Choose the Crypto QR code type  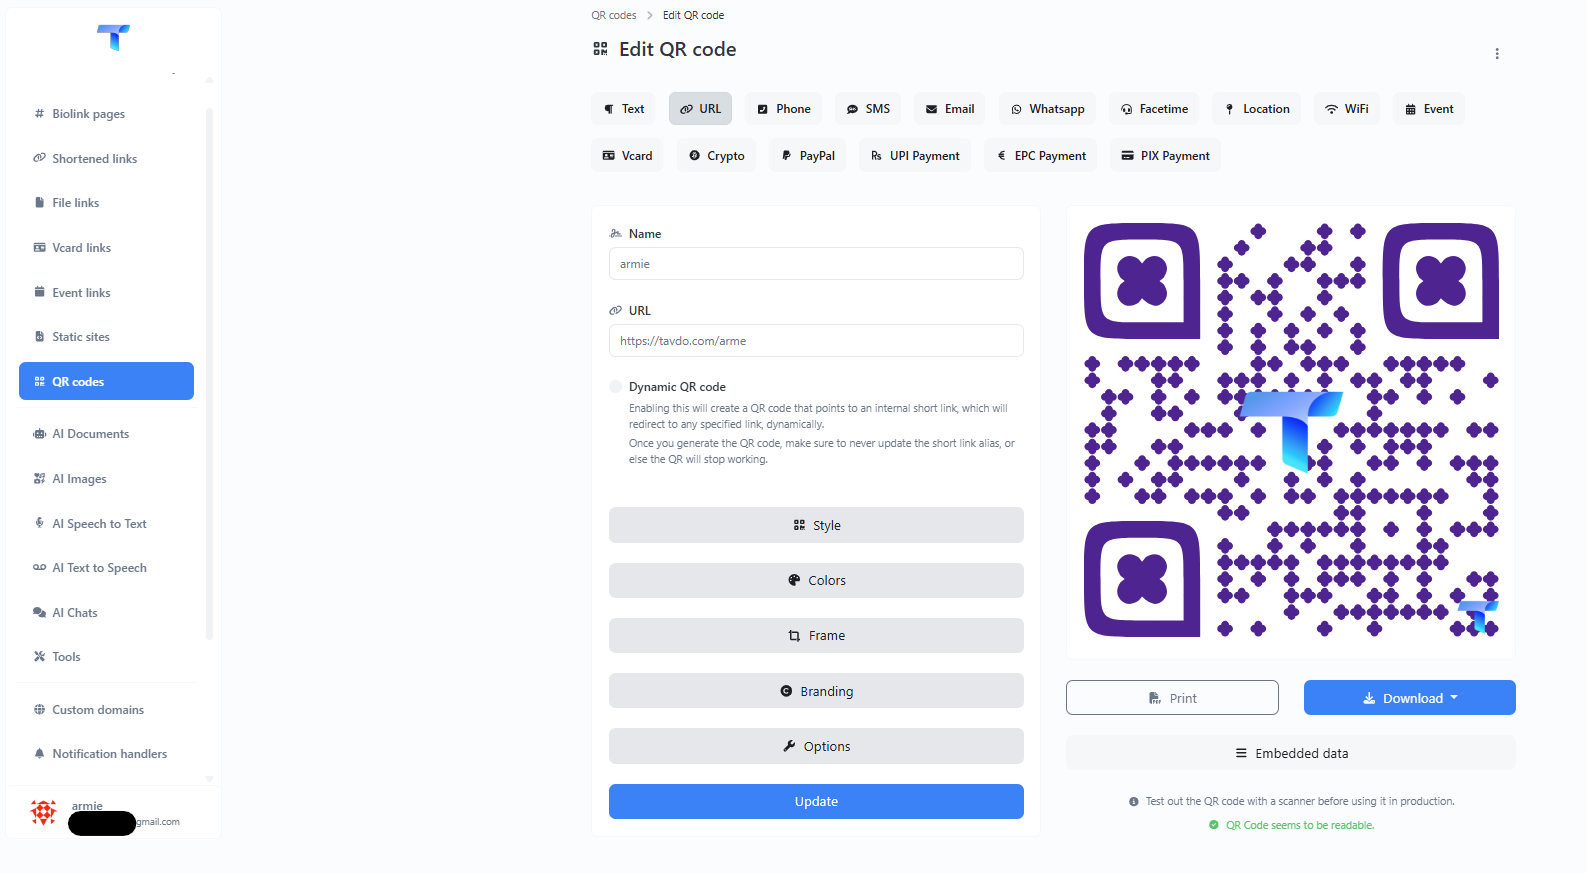pos(716,155)
